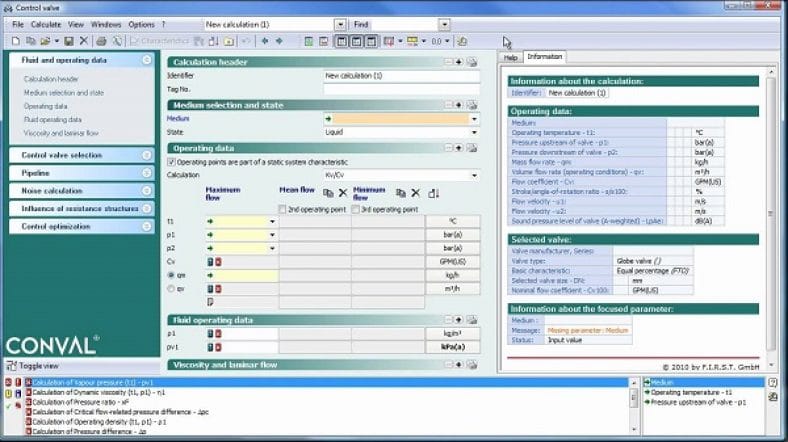788x442 pixels.
Task: Uncheck the static system characteristic checkbox
Action: [171, 161]
